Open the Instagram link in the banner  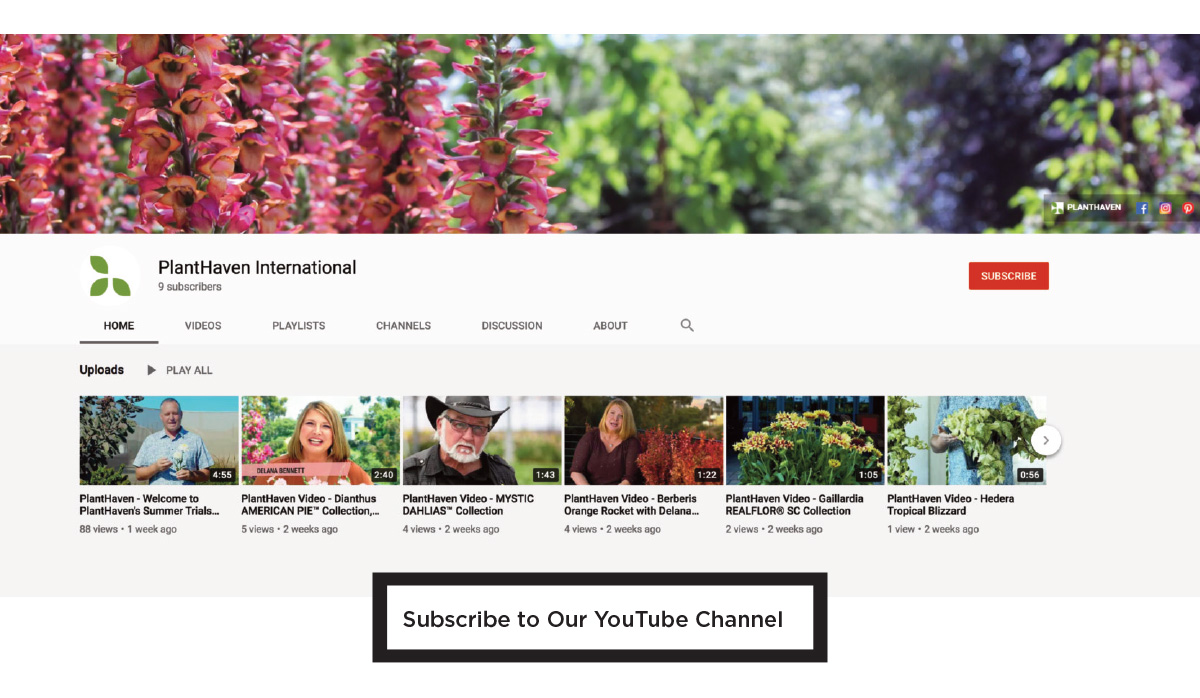point(1165,208)
